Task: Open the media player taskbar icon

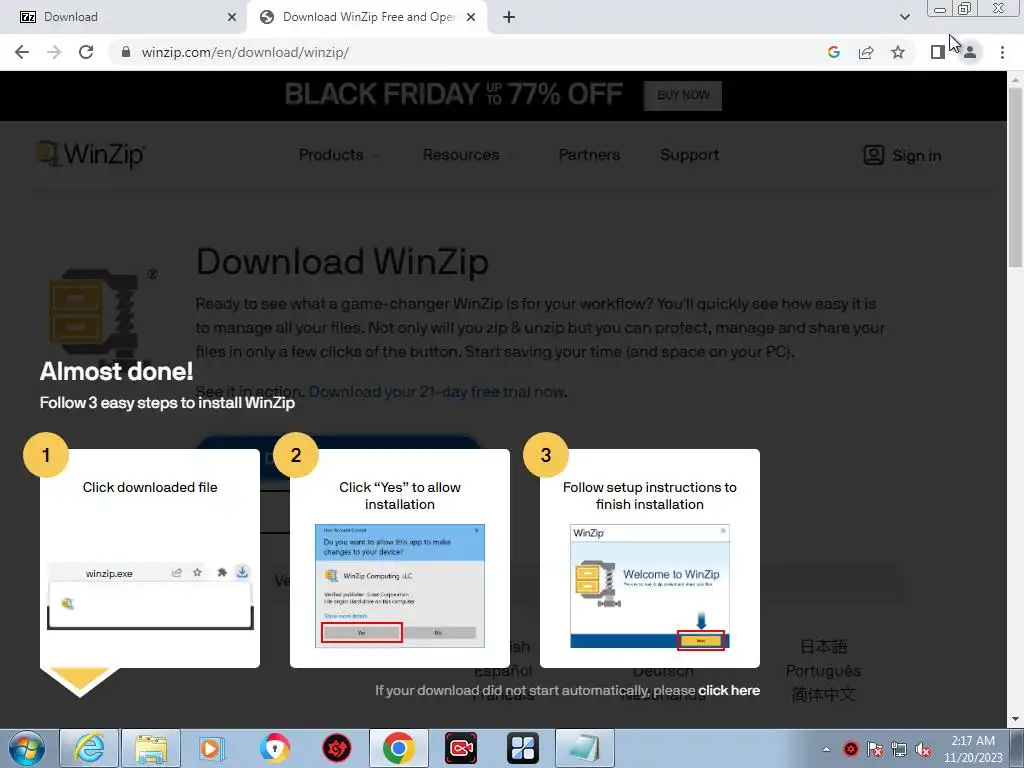Action: (x=212, y=748)
